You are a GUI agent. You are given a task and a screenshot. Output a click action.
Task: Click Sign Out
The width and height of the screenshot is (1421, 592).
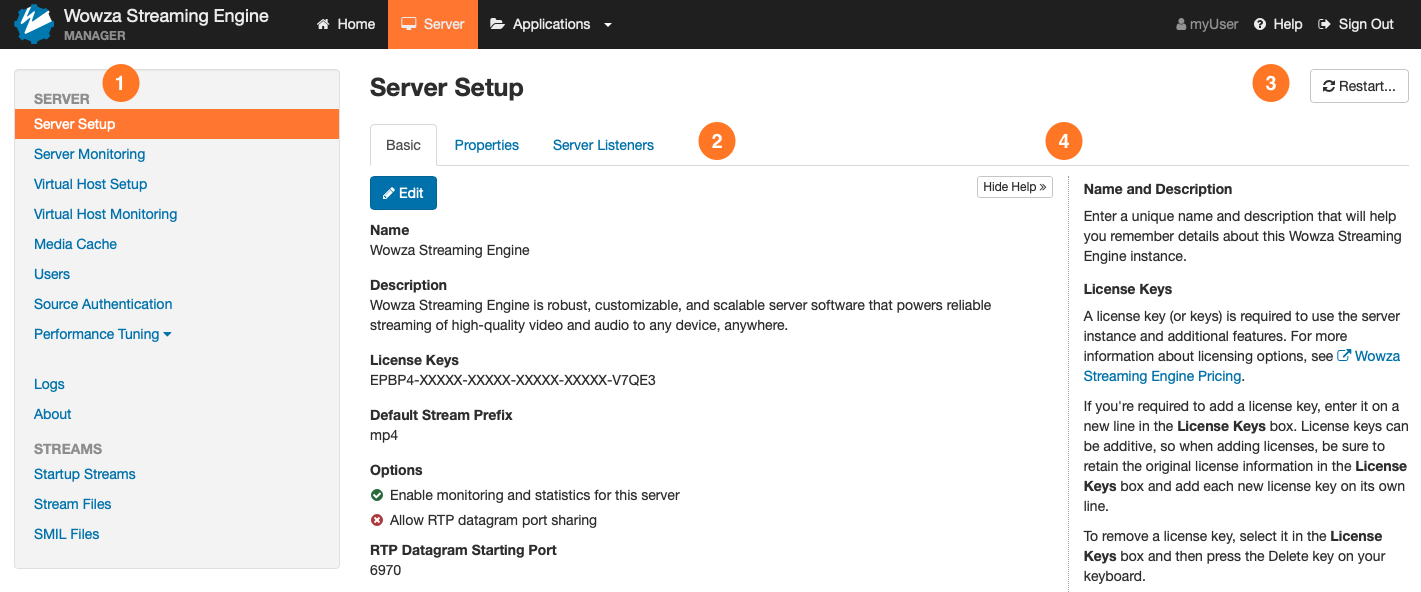[x=1356, y=24]
